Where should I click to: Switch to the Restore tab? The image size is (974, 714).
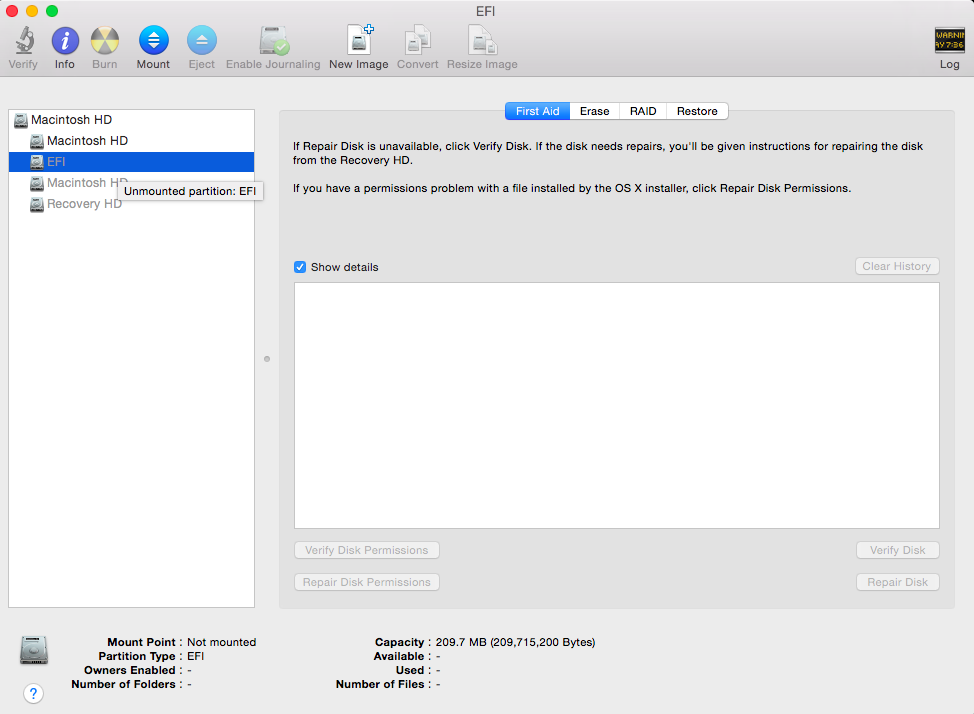[x=697, y=111]
